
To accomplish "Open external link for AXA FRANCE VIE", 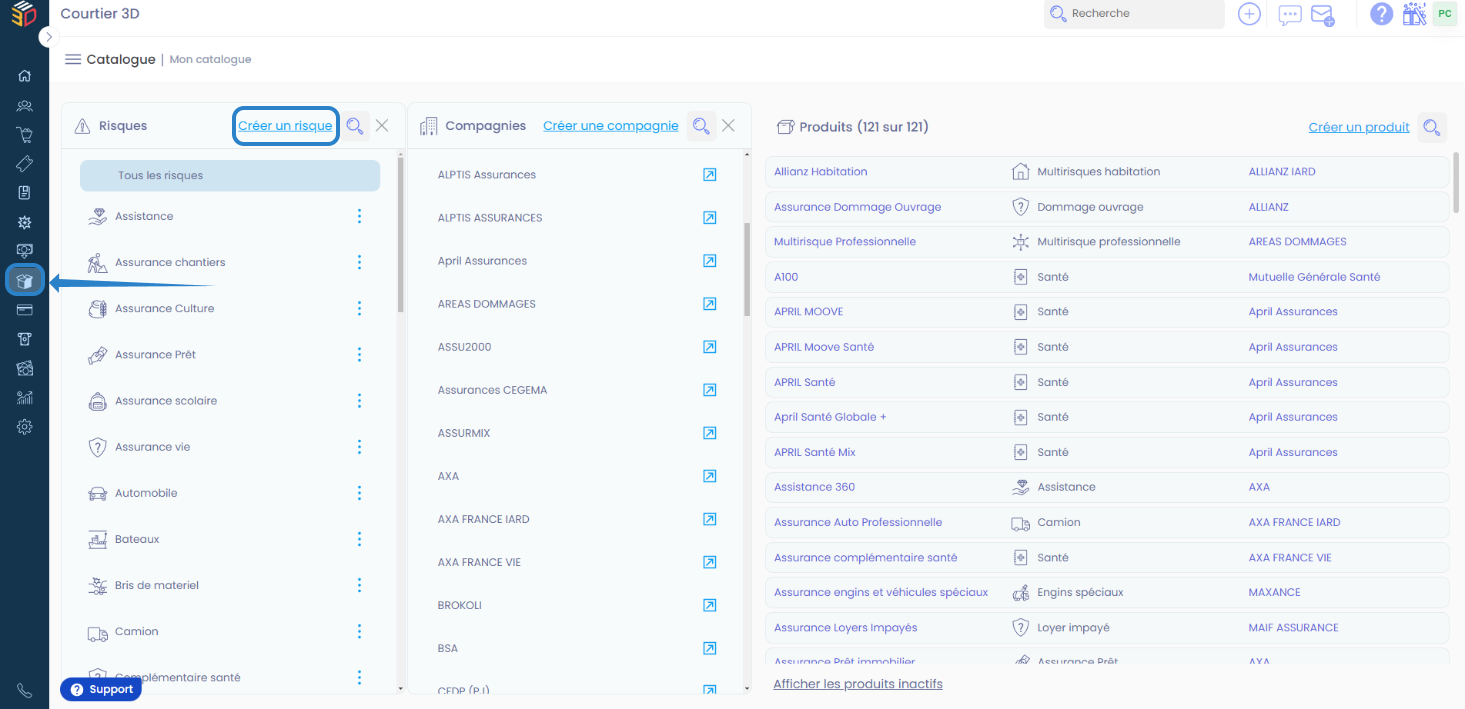I will pyautogui.click(x=709, y=562).
